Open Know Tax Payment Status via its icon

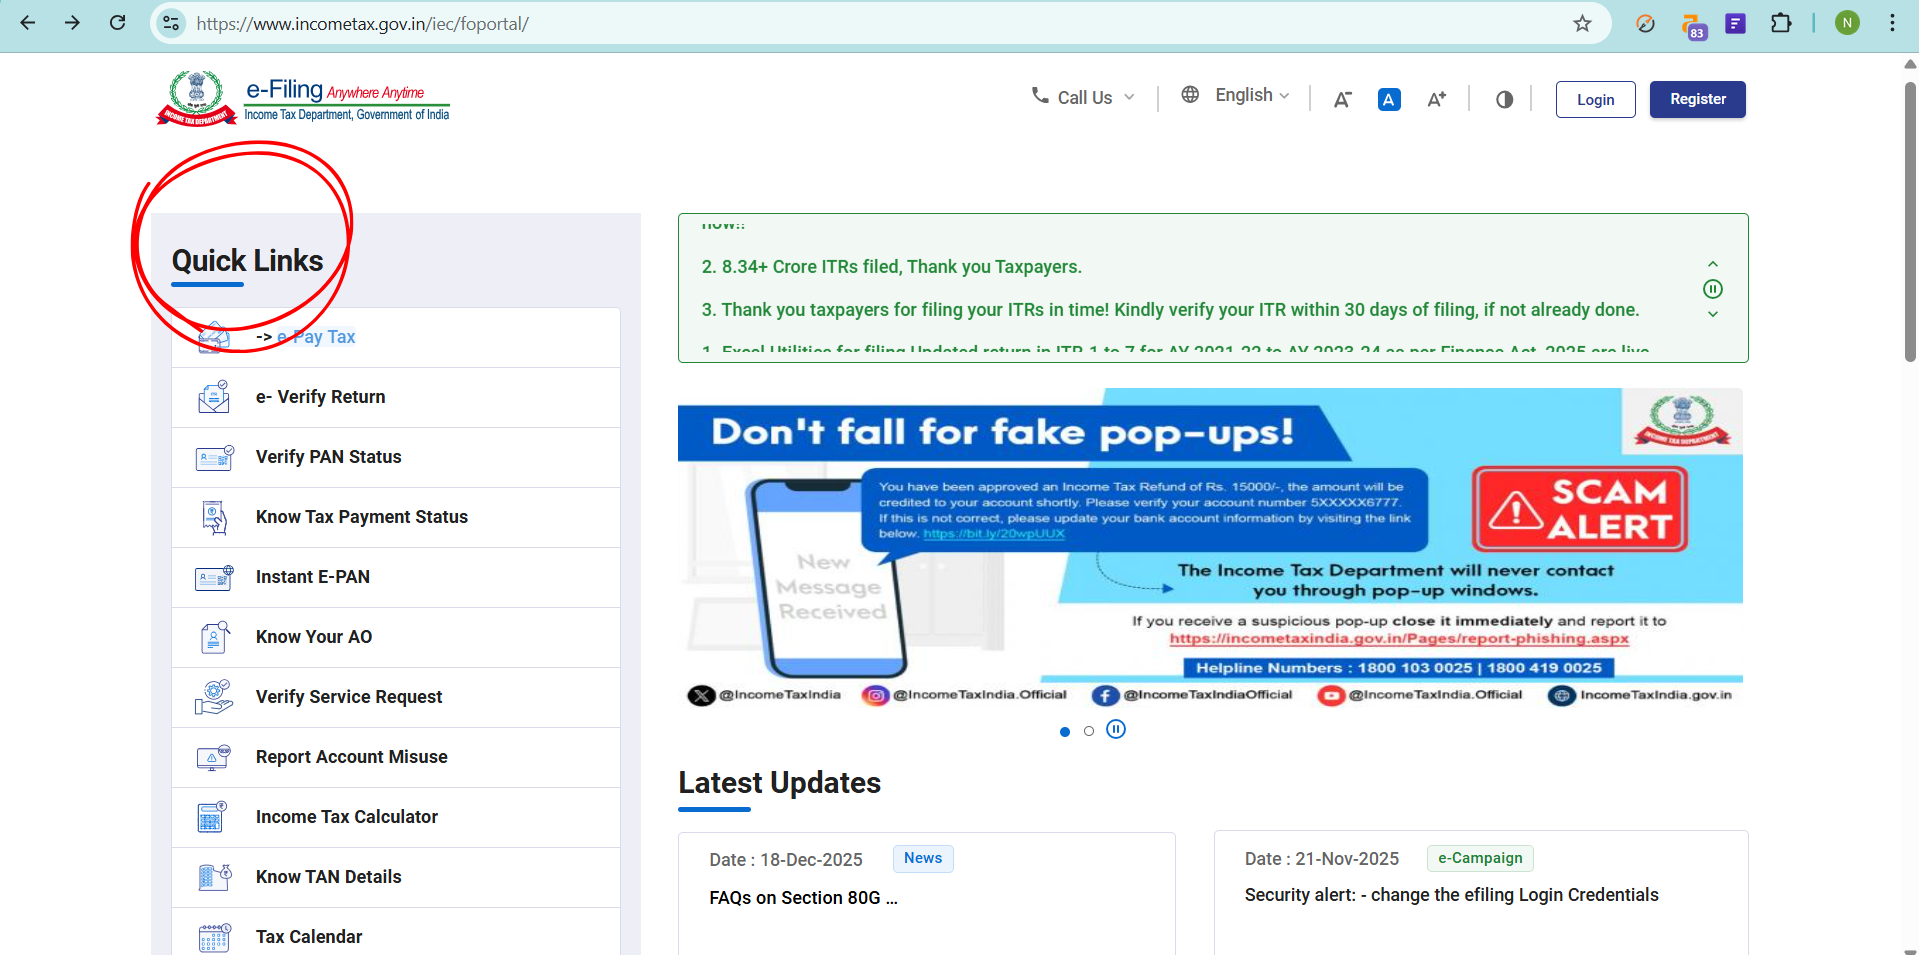click(213, 517)
